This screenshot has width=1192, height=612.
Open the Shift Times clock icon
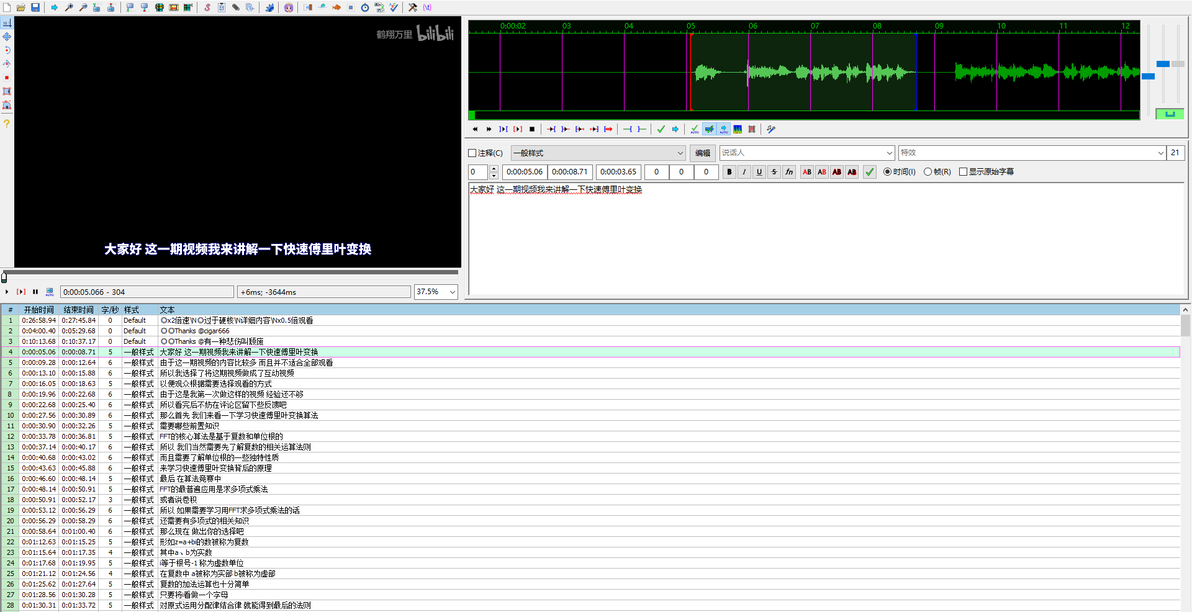click(365, 7)
